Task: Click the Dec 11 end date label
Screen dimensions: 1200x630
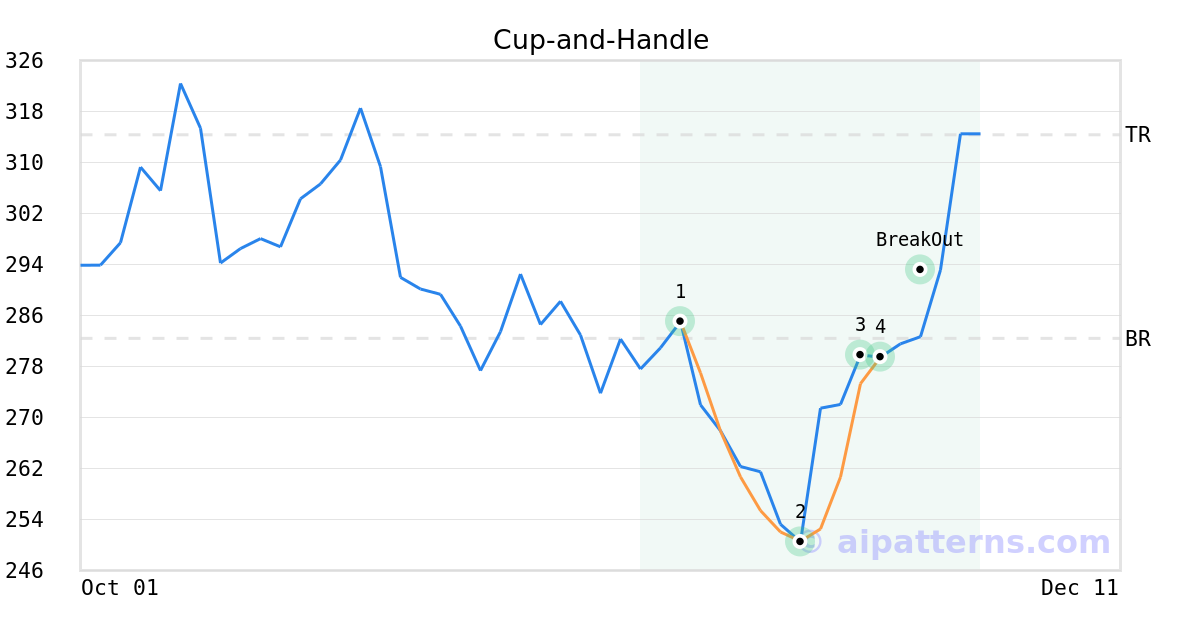Action: [x=1079, y=588]
